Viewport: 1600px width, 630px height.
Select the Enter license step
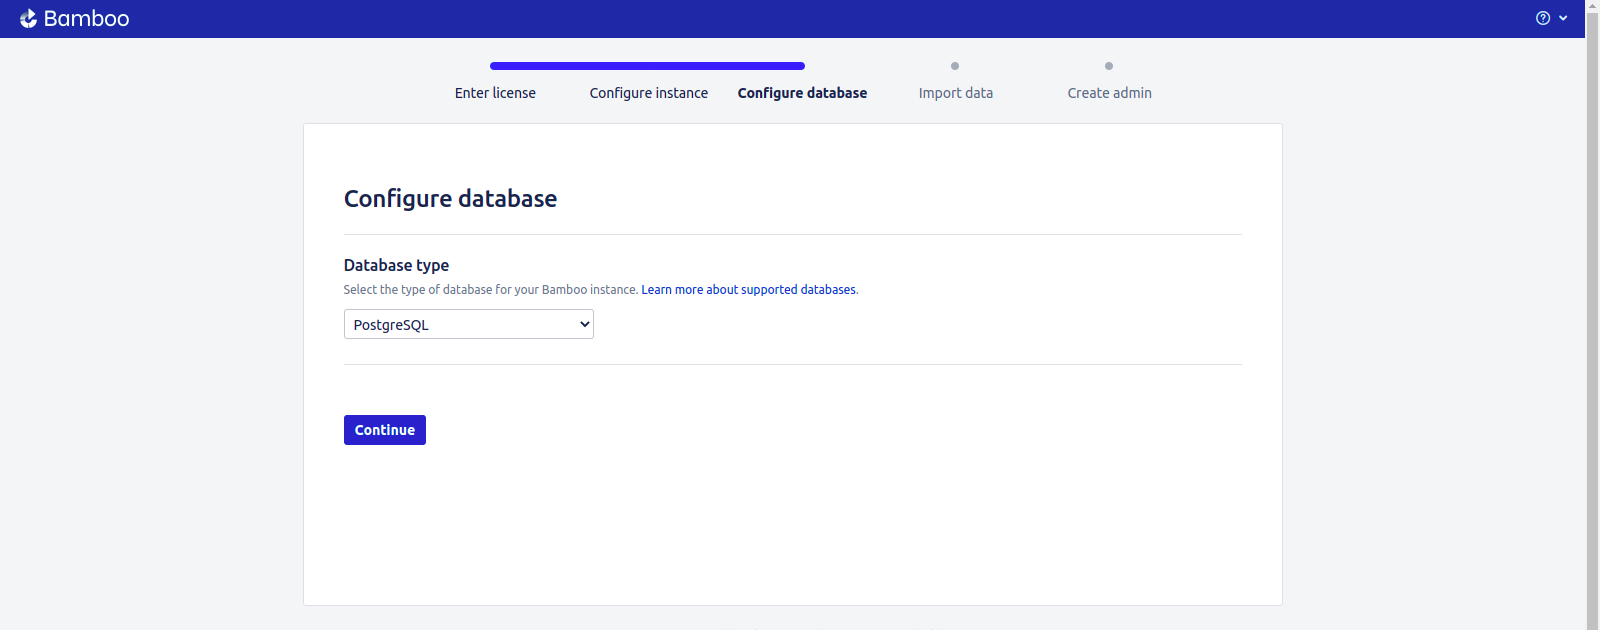[495, 93]
